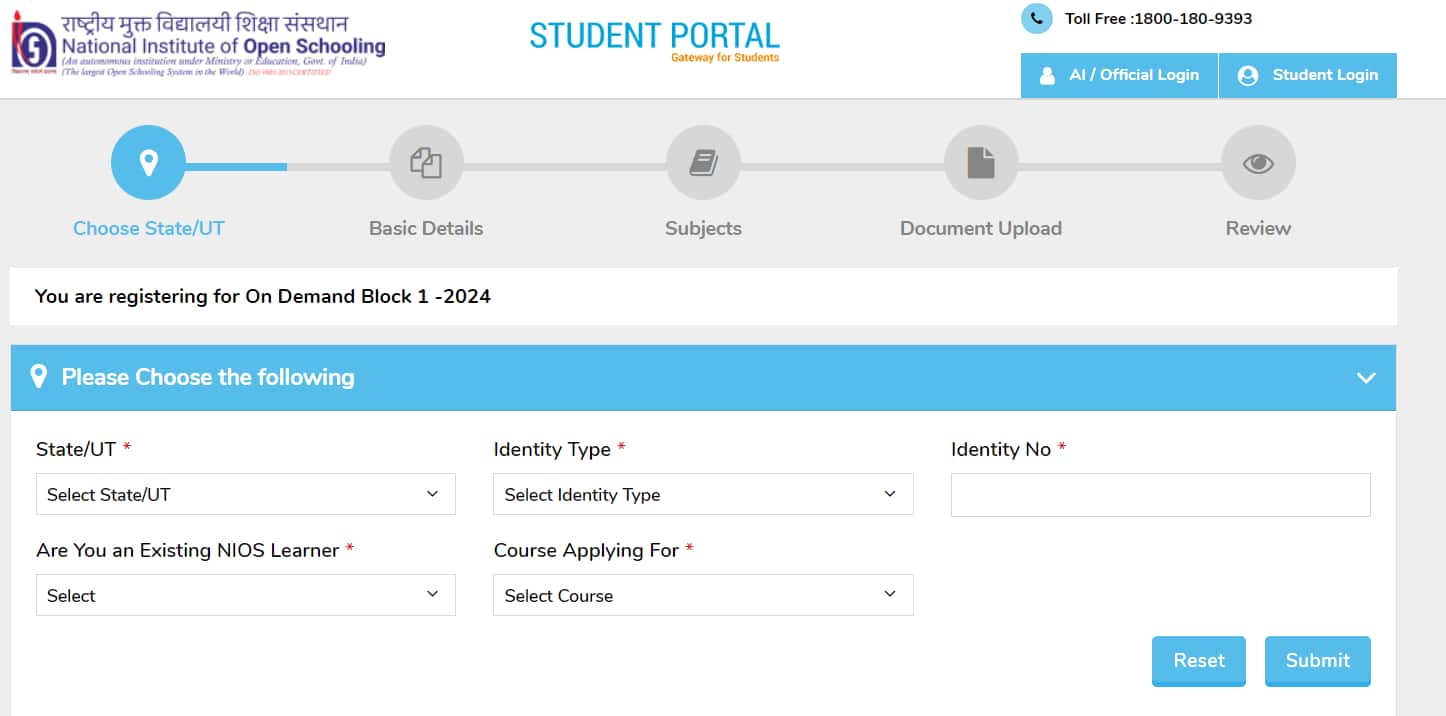Click the pin icon beside Please Choose the following
The width and height of the screenshot is (1446, 716).
coord(39,376)
